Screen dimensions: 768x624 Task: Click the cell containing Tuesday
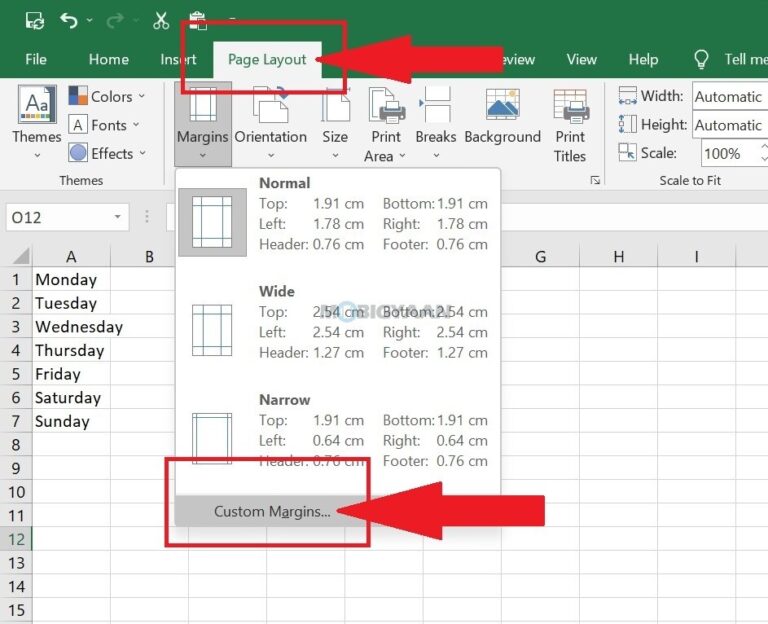point(71,303)
